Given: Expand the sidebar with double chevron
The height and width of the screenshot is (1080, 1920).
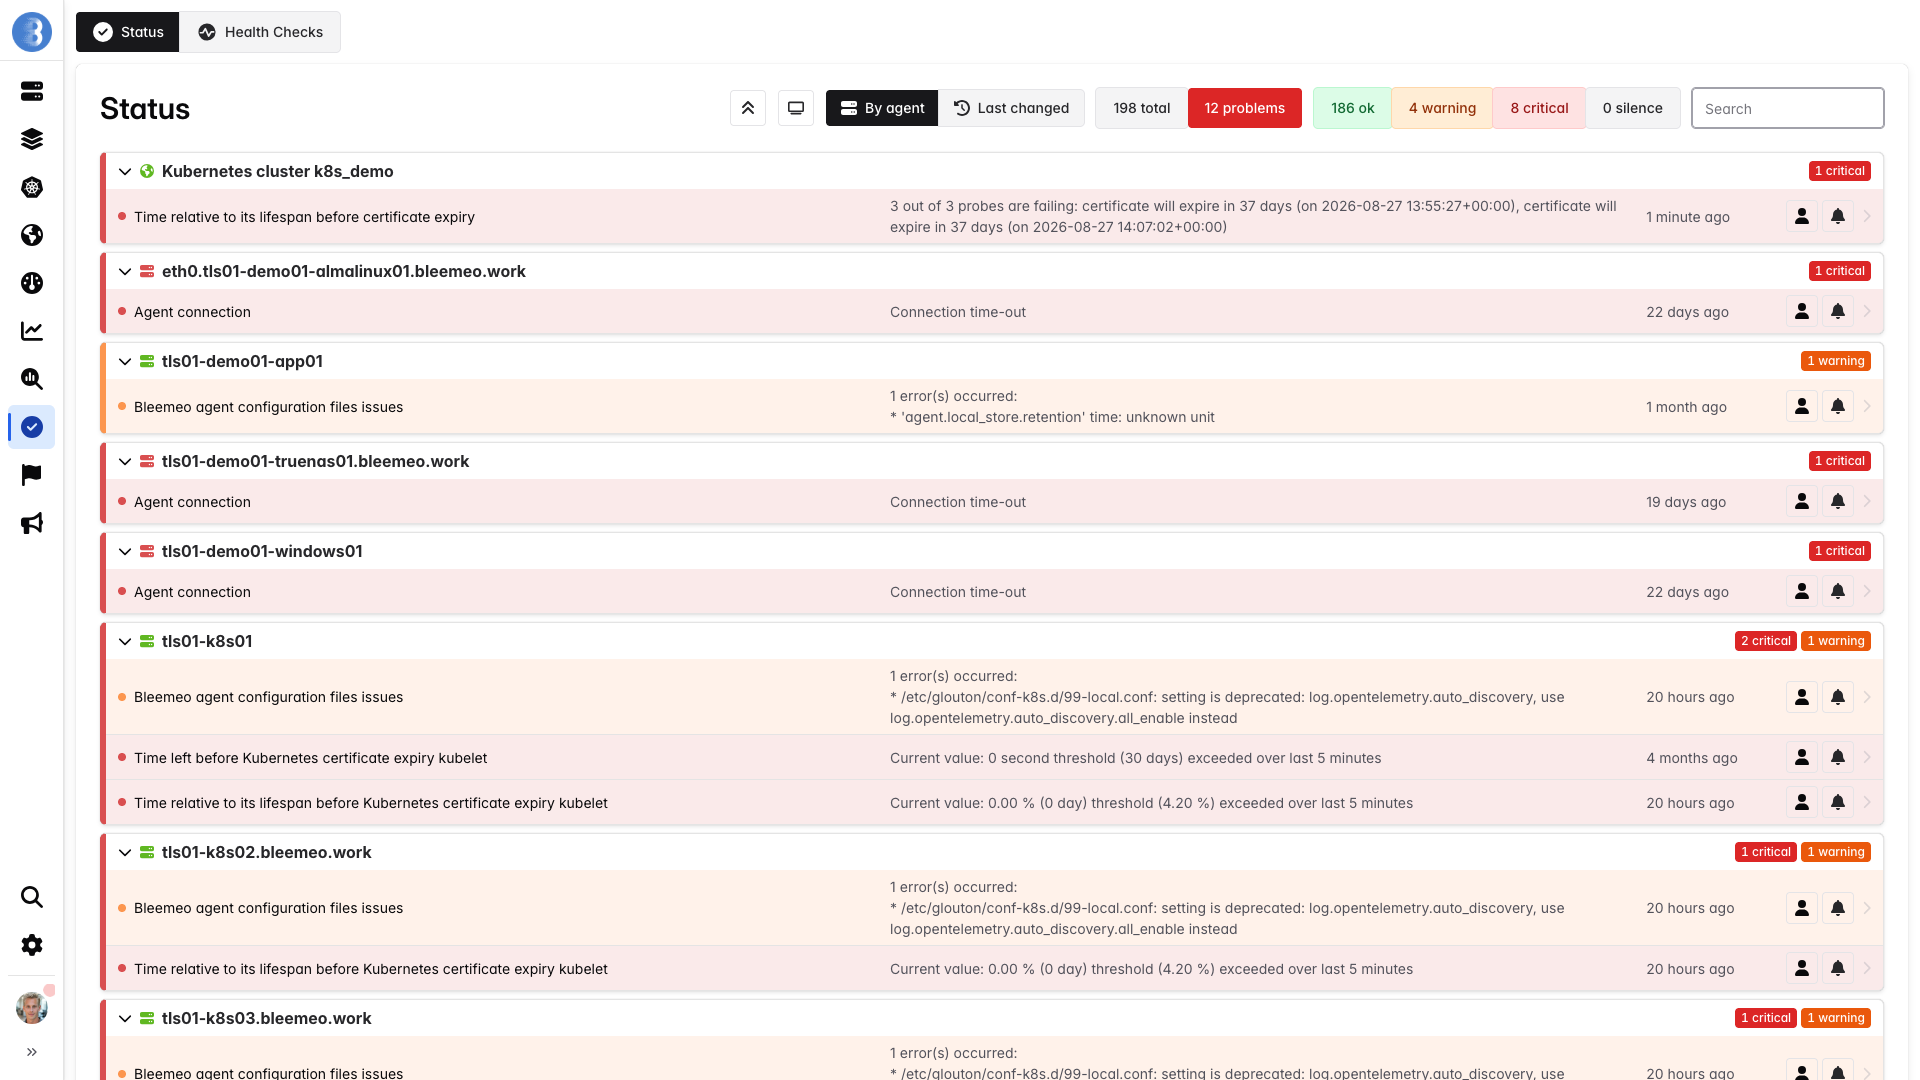Looking at the screenshot, I should pos(32,1052).
